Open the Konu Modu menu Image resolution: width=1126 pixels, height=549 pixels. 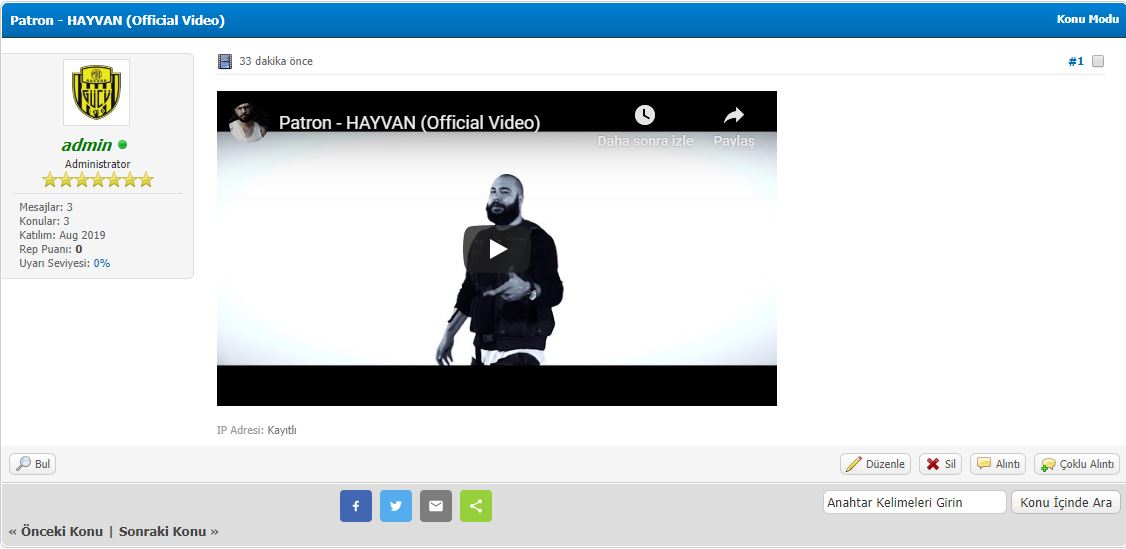pyautogui.click(x=1087, y=19)
